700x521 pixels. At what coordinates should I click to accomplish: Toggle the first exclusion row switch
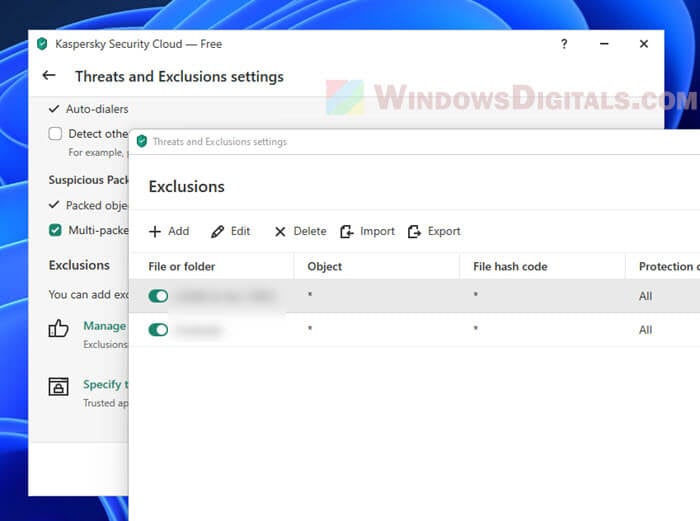(158, 296)
